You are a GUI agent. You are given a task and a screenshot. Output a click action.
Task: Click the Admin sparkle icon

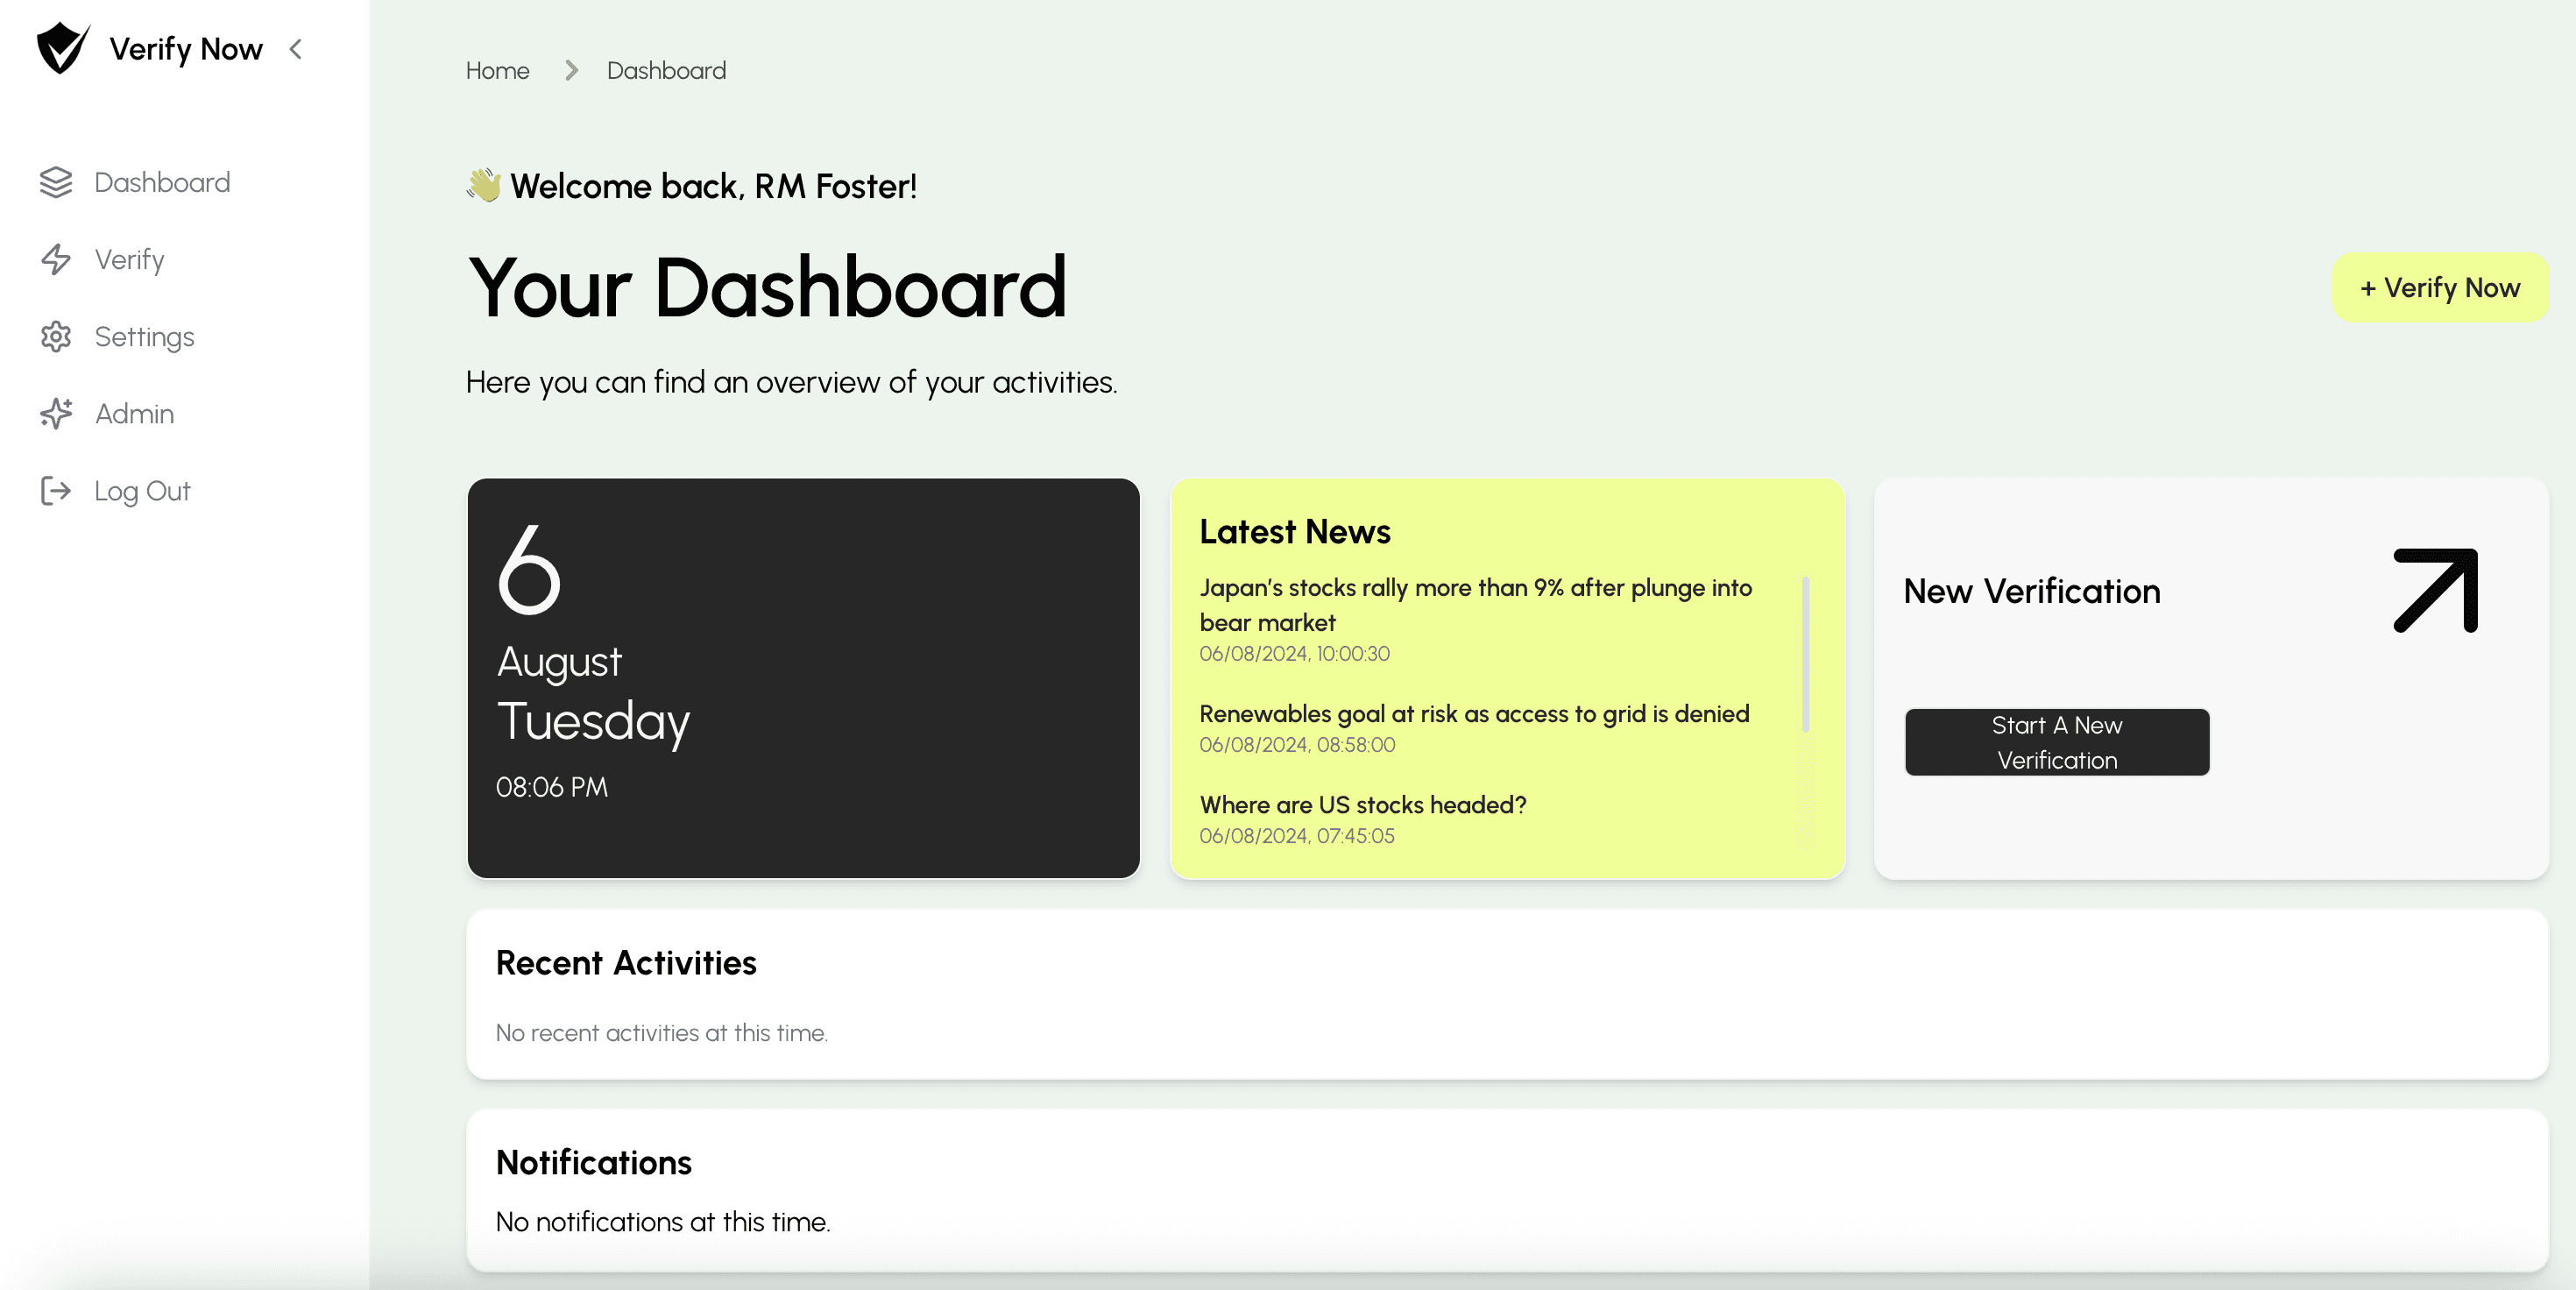coord(56,413)
